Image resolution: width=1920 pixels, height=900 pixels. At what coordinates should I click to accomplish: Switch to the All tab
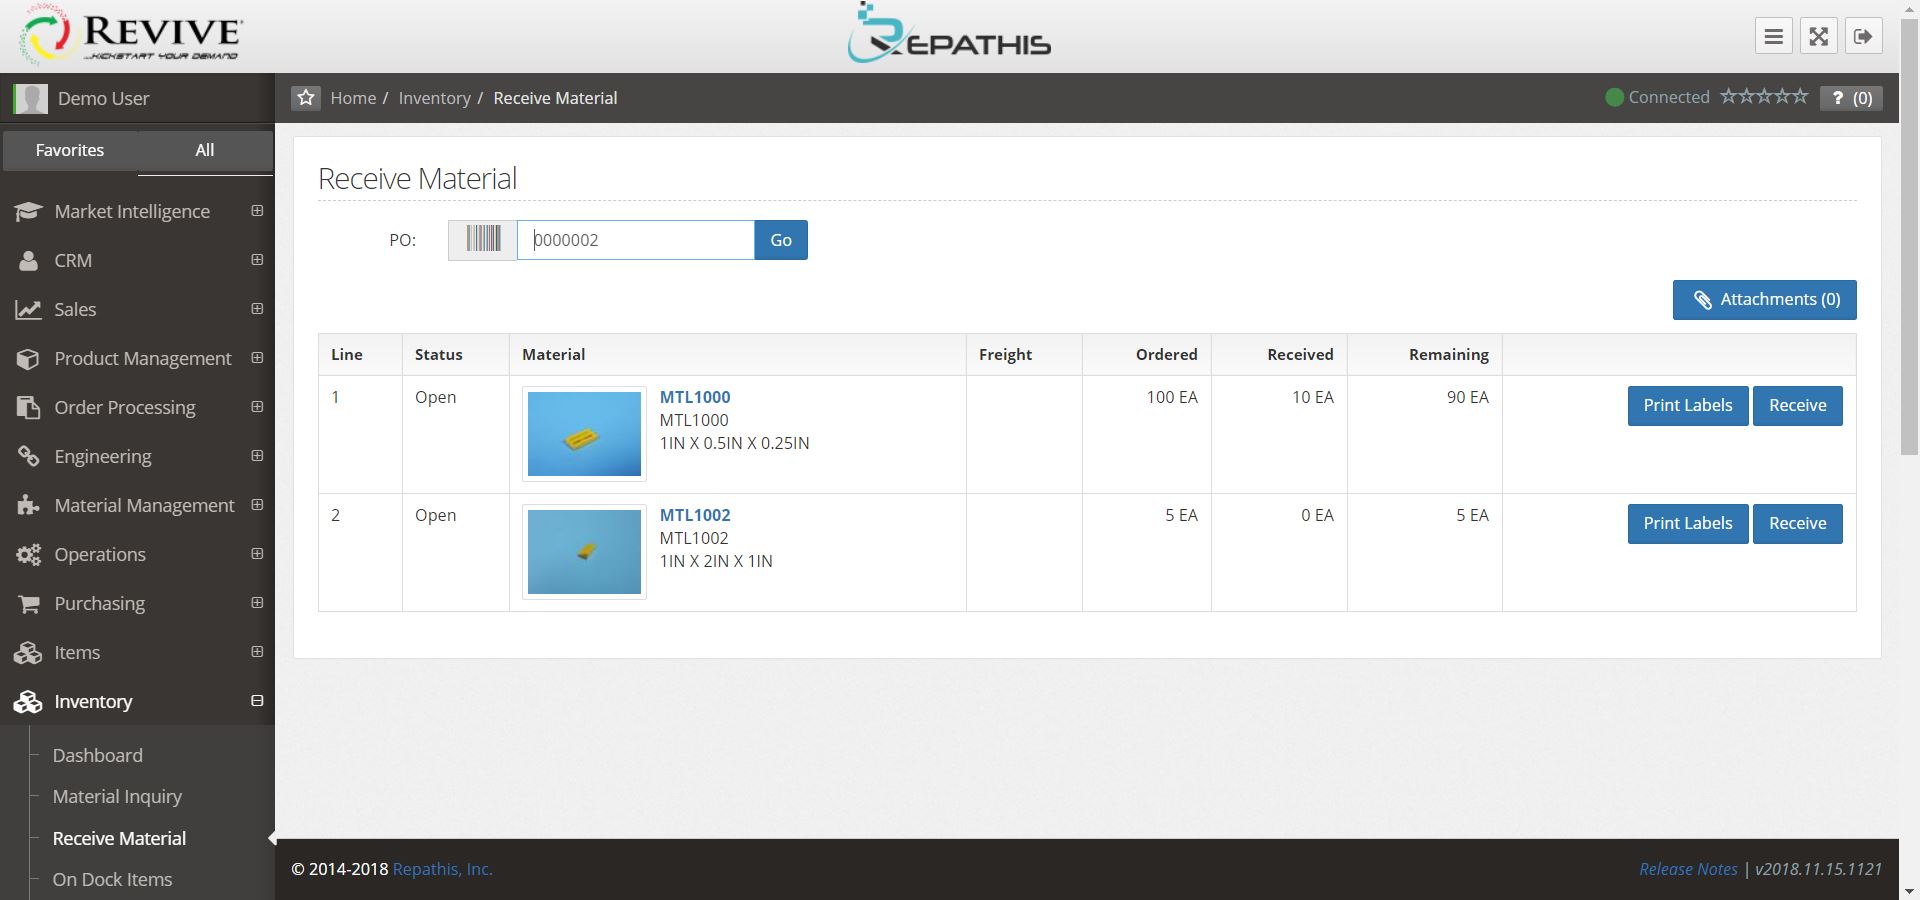tap(205, 150)
